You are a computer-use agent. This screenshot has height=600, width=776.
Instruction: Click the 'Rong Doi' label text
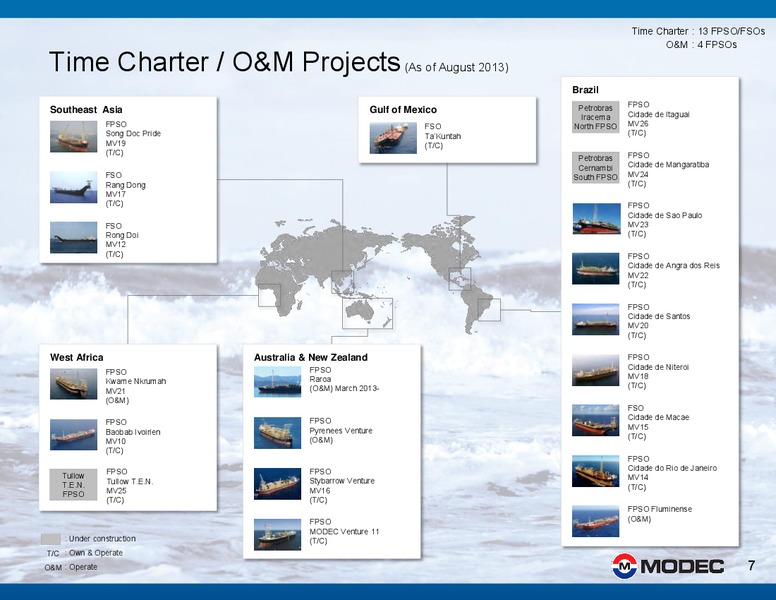[x=122, y=235]
